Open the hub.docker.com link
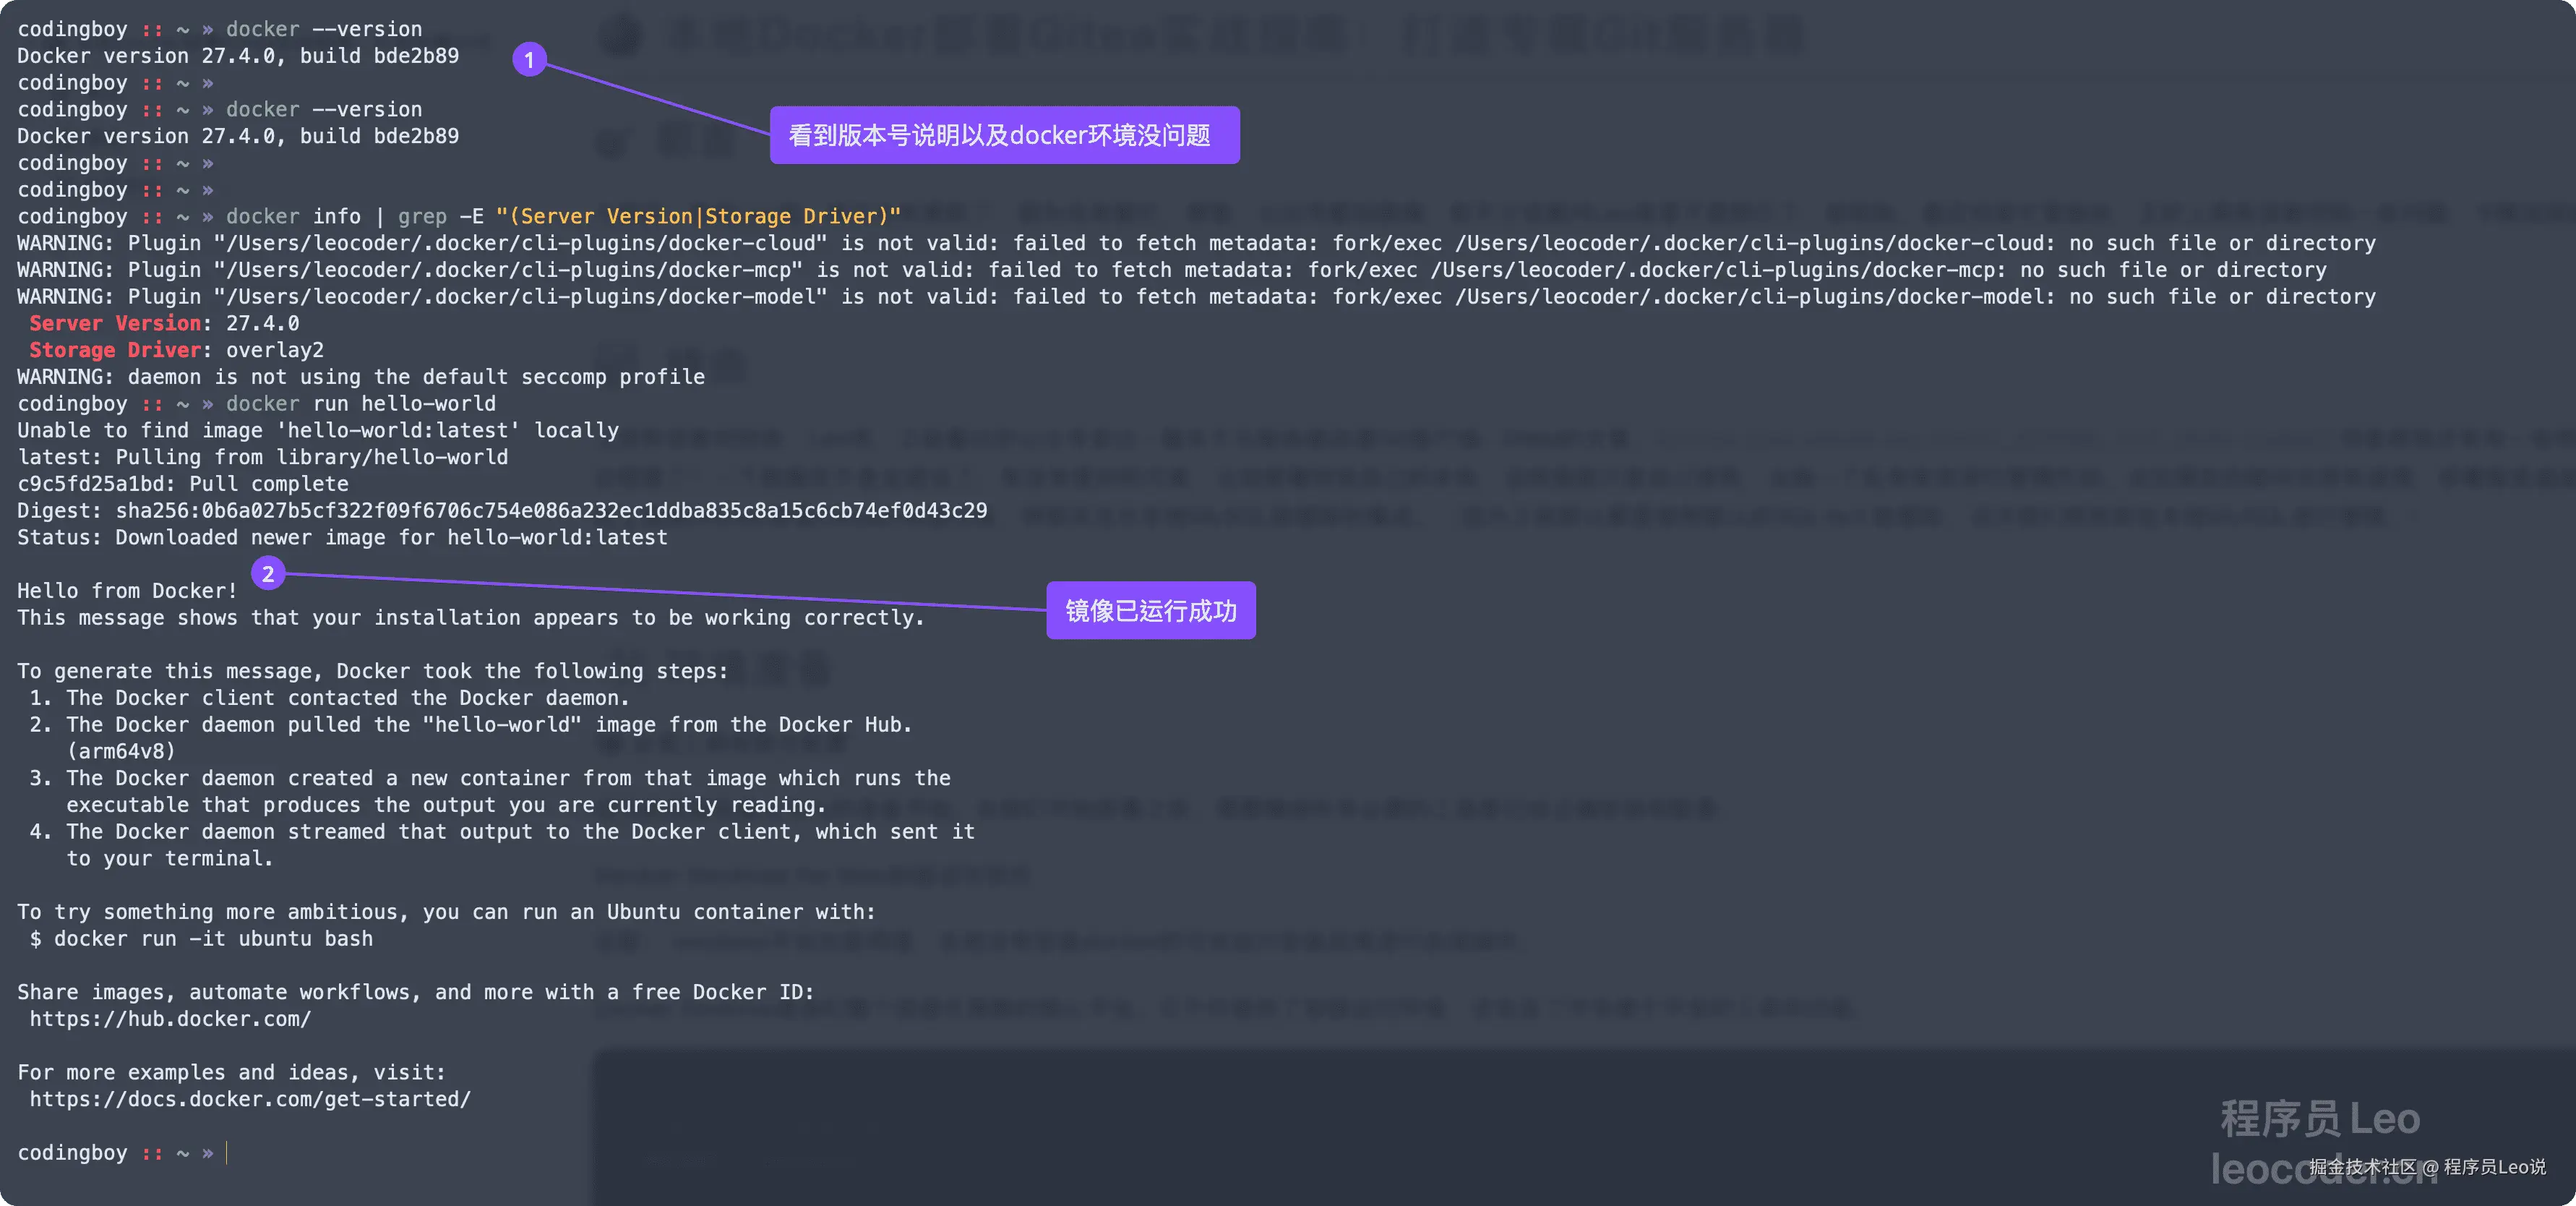 point(170,1019)
